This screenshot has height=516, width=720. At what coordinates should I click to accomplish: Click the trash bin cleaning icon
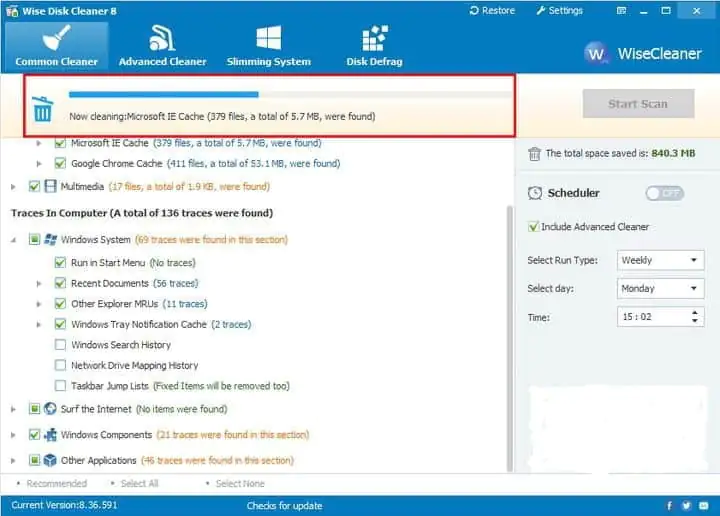[x=42, y=108]
